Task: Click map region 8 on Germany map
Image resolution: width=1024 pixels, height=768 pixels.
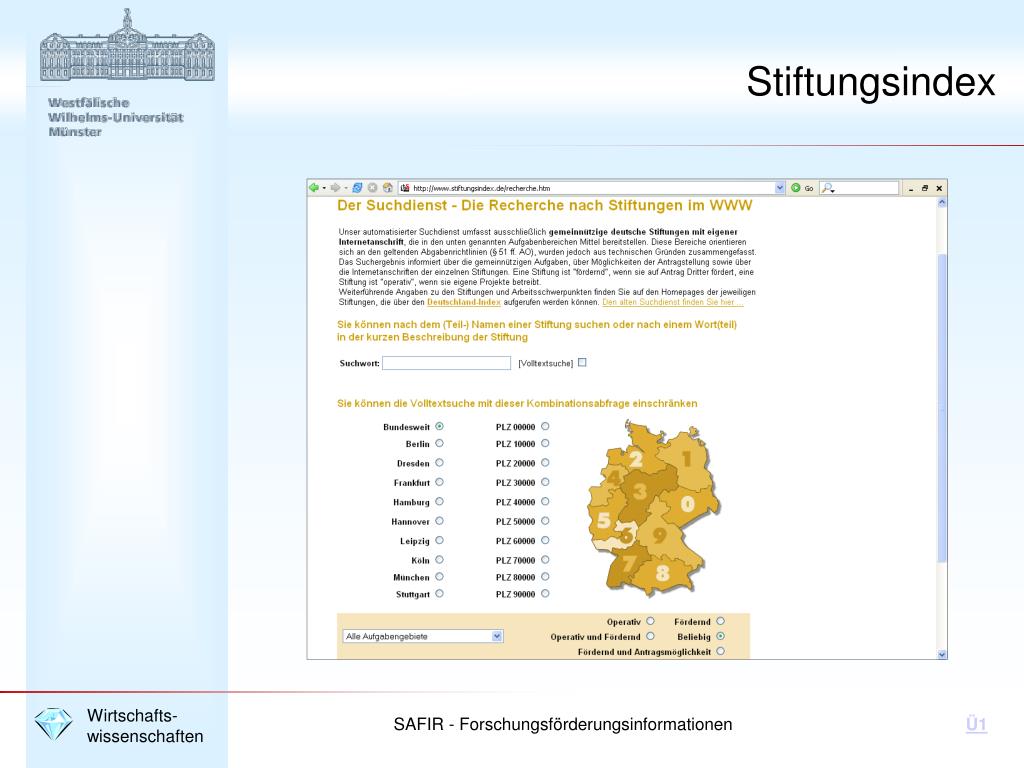Action: tap(663, 573)
